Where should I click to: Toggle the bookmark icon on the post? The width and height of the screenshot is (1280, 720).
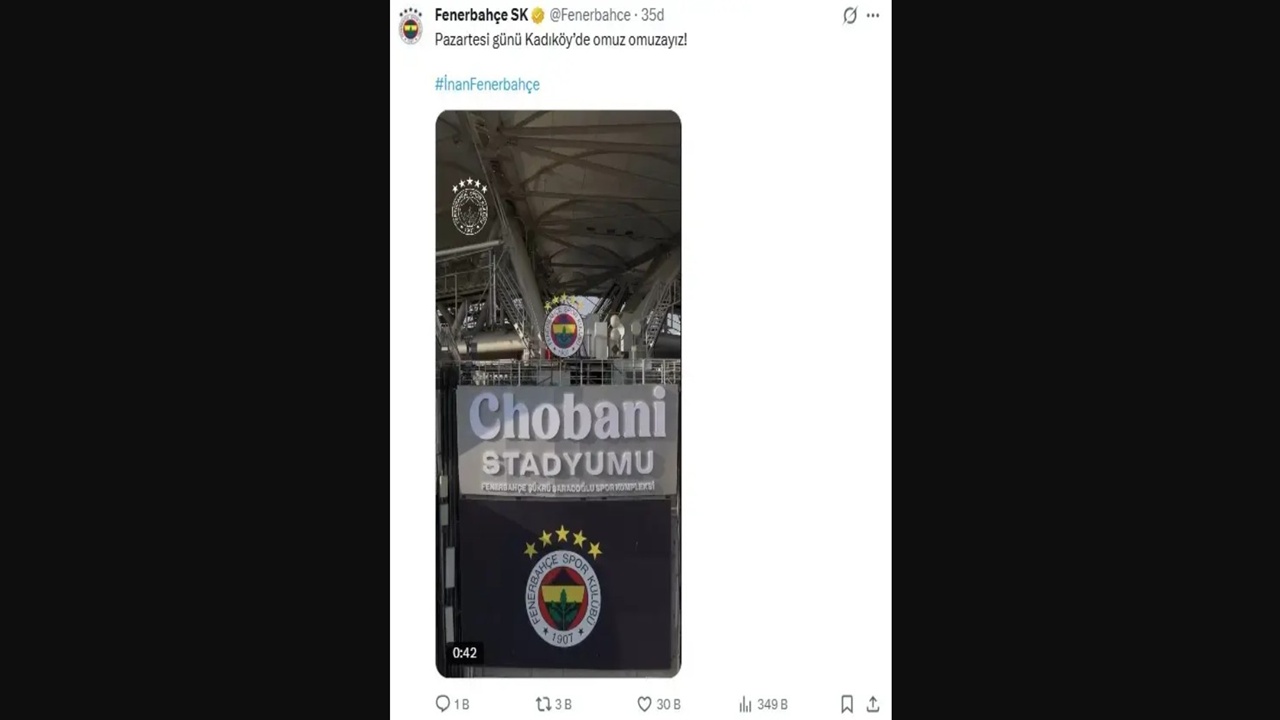(x=847, y=704)
